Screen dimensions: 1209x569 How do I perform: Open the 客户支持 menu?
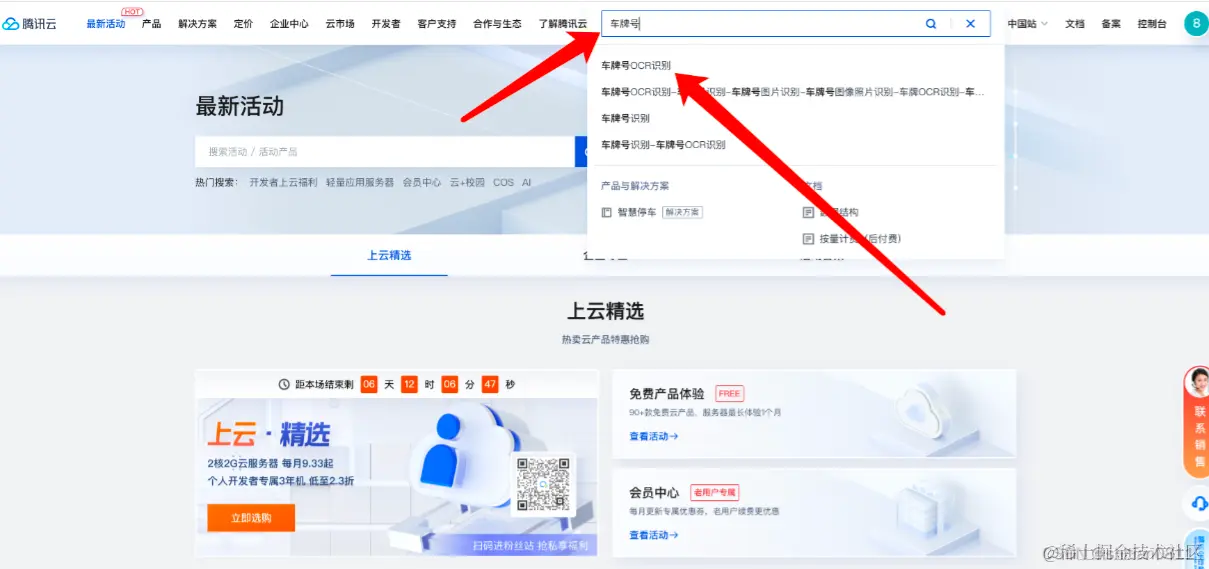437,23
